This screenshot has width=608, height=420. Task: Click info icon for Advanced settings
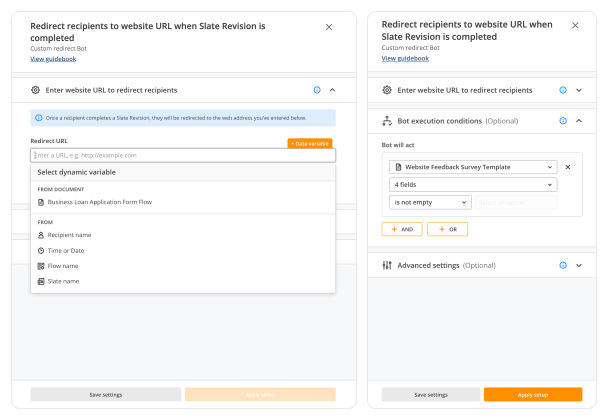coord(563,265)
